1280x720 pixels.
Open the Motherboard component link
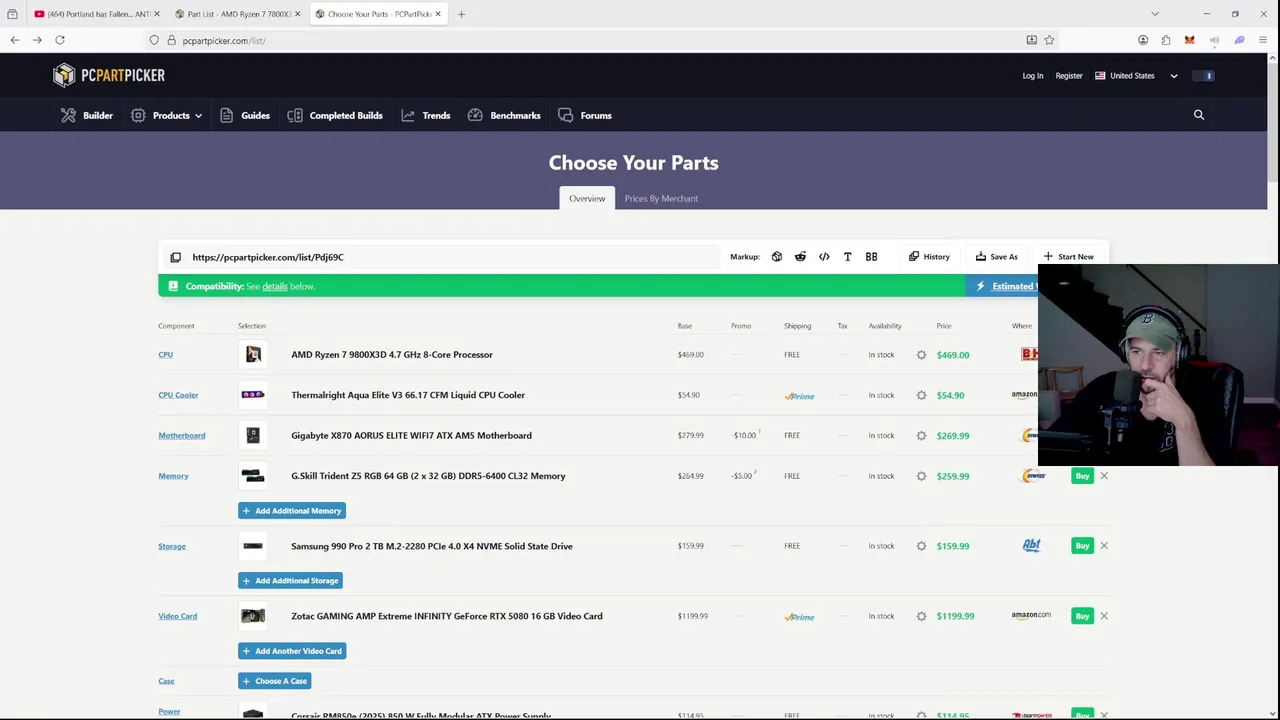pos(181,436)
